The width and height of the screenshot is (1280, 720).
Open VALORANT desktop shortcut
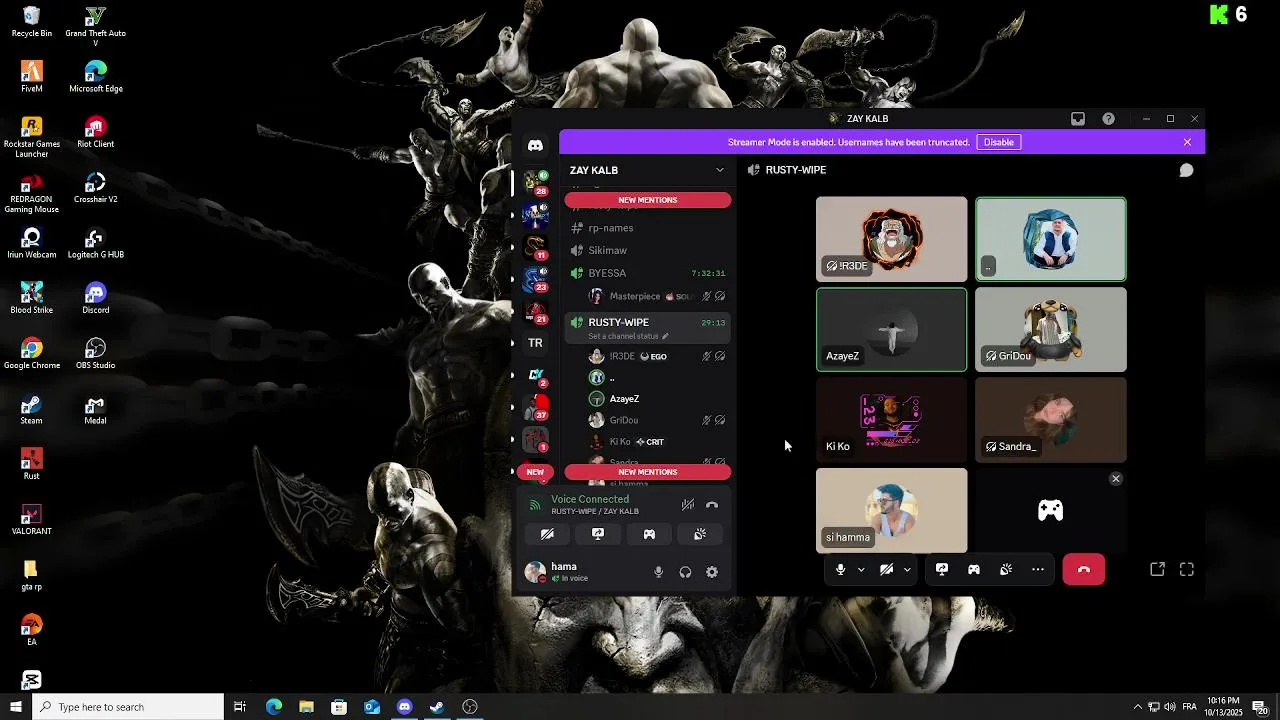(32, 519)
